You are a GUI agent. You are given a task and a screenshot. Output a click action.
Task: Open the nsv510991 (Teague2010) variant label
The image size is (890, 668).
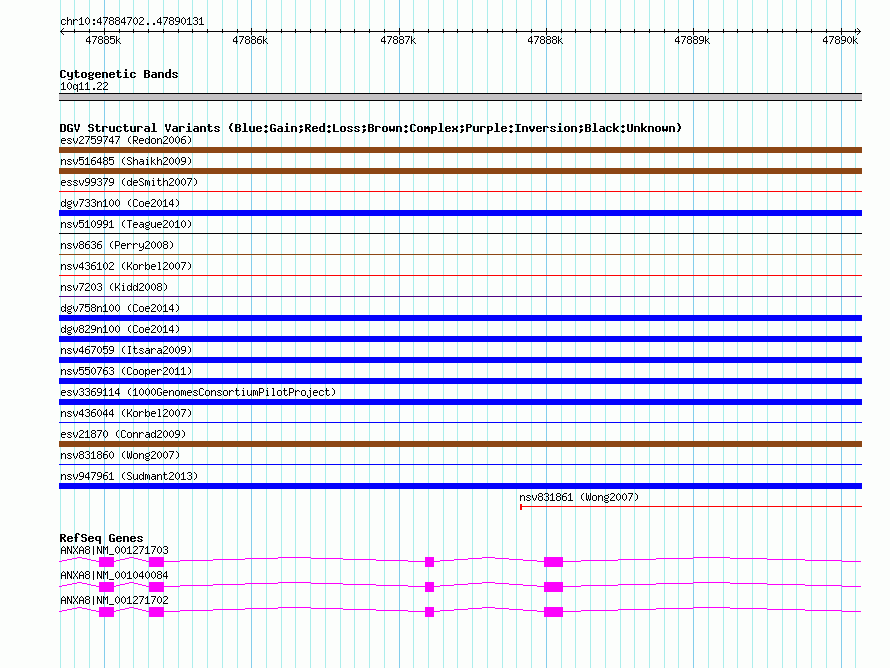(x=126, y=224)
